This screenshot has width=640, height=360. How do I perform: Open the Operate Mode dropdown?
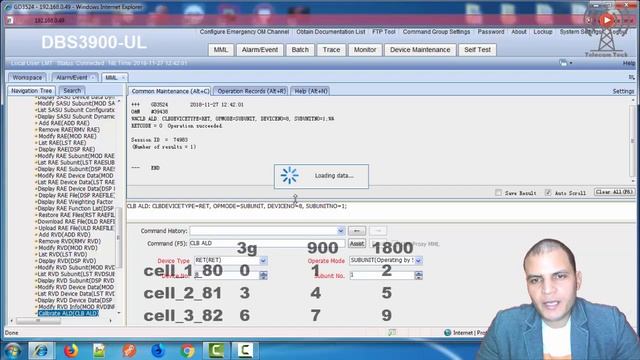(x=418, y=260)
